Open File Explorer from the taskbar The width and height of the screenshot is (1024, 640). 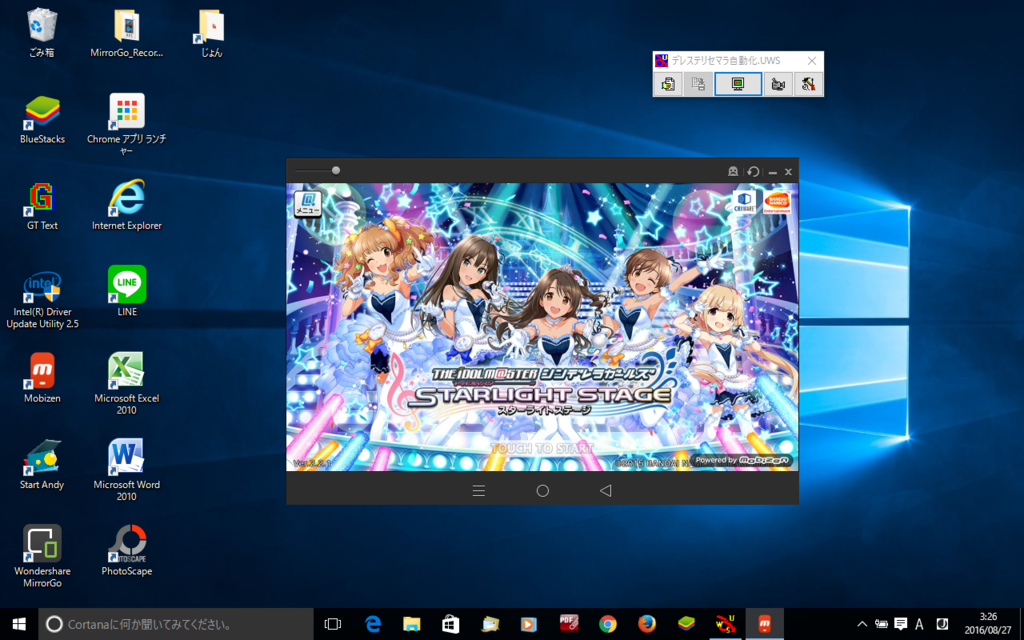coord(412,624)
